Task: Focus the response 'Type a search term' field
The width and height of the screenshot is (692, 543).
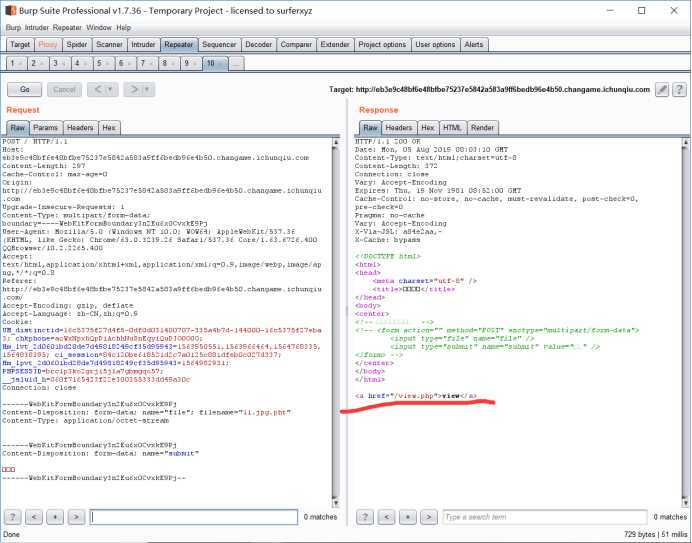Action: coord(545,517)
